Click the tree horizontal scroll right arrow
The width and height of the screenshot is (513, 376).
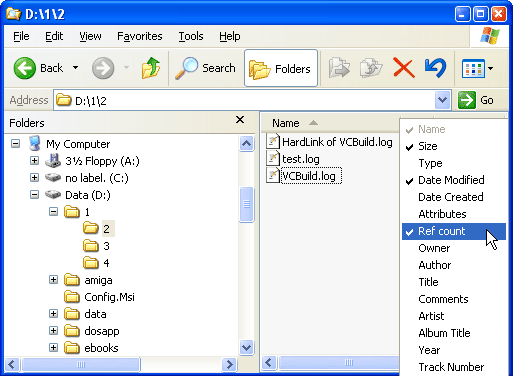(229, 364)
